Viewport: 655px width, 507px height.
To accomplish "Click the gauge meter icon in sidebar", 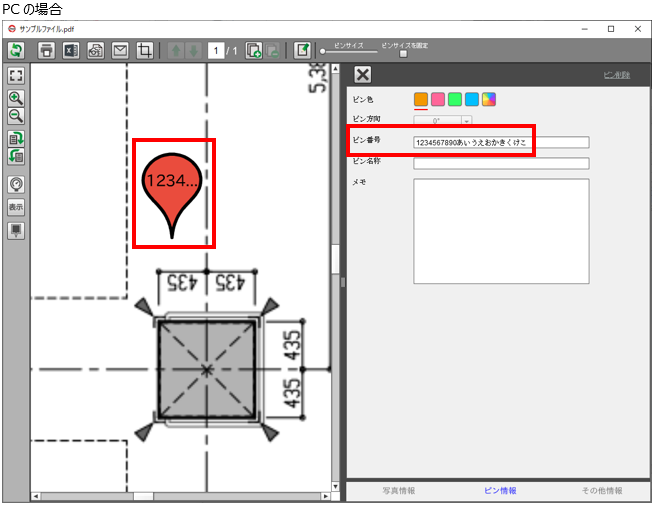I will coord(16,184).
